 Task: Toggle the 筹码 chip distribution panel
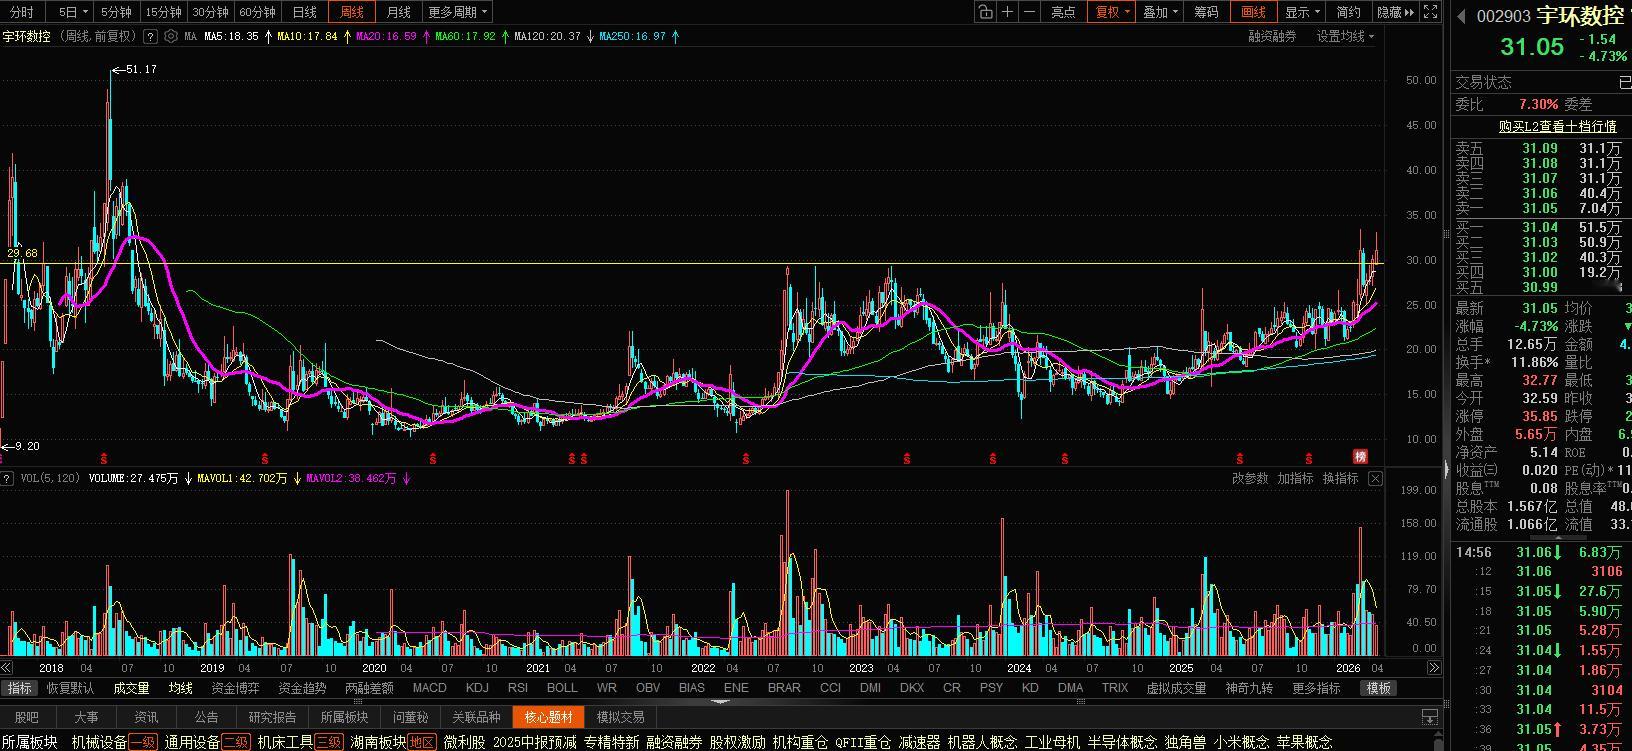[1207, 12]
